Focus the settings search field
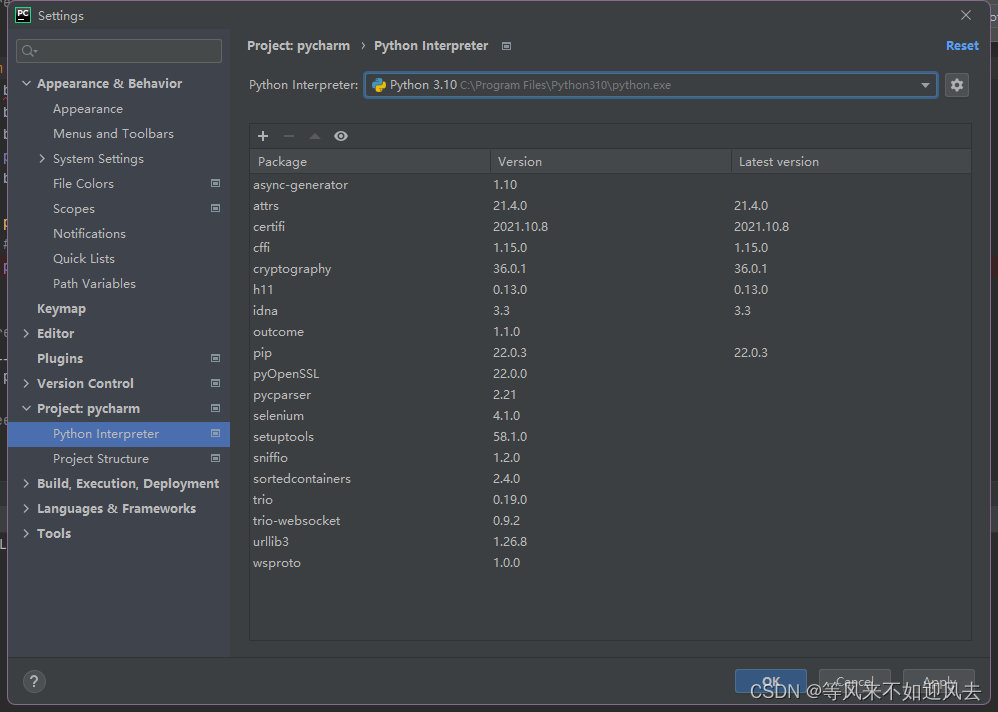Image resolution: width=998 pixels, height=712 pixels. 119,51
